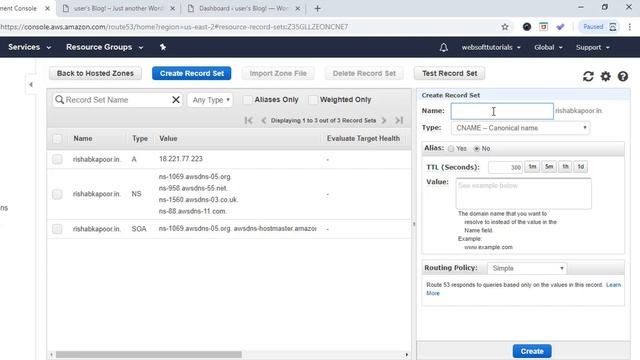Screen dimensions: 640x360
Task: Check the A record row checkbox
Action: tap(57, 159)
